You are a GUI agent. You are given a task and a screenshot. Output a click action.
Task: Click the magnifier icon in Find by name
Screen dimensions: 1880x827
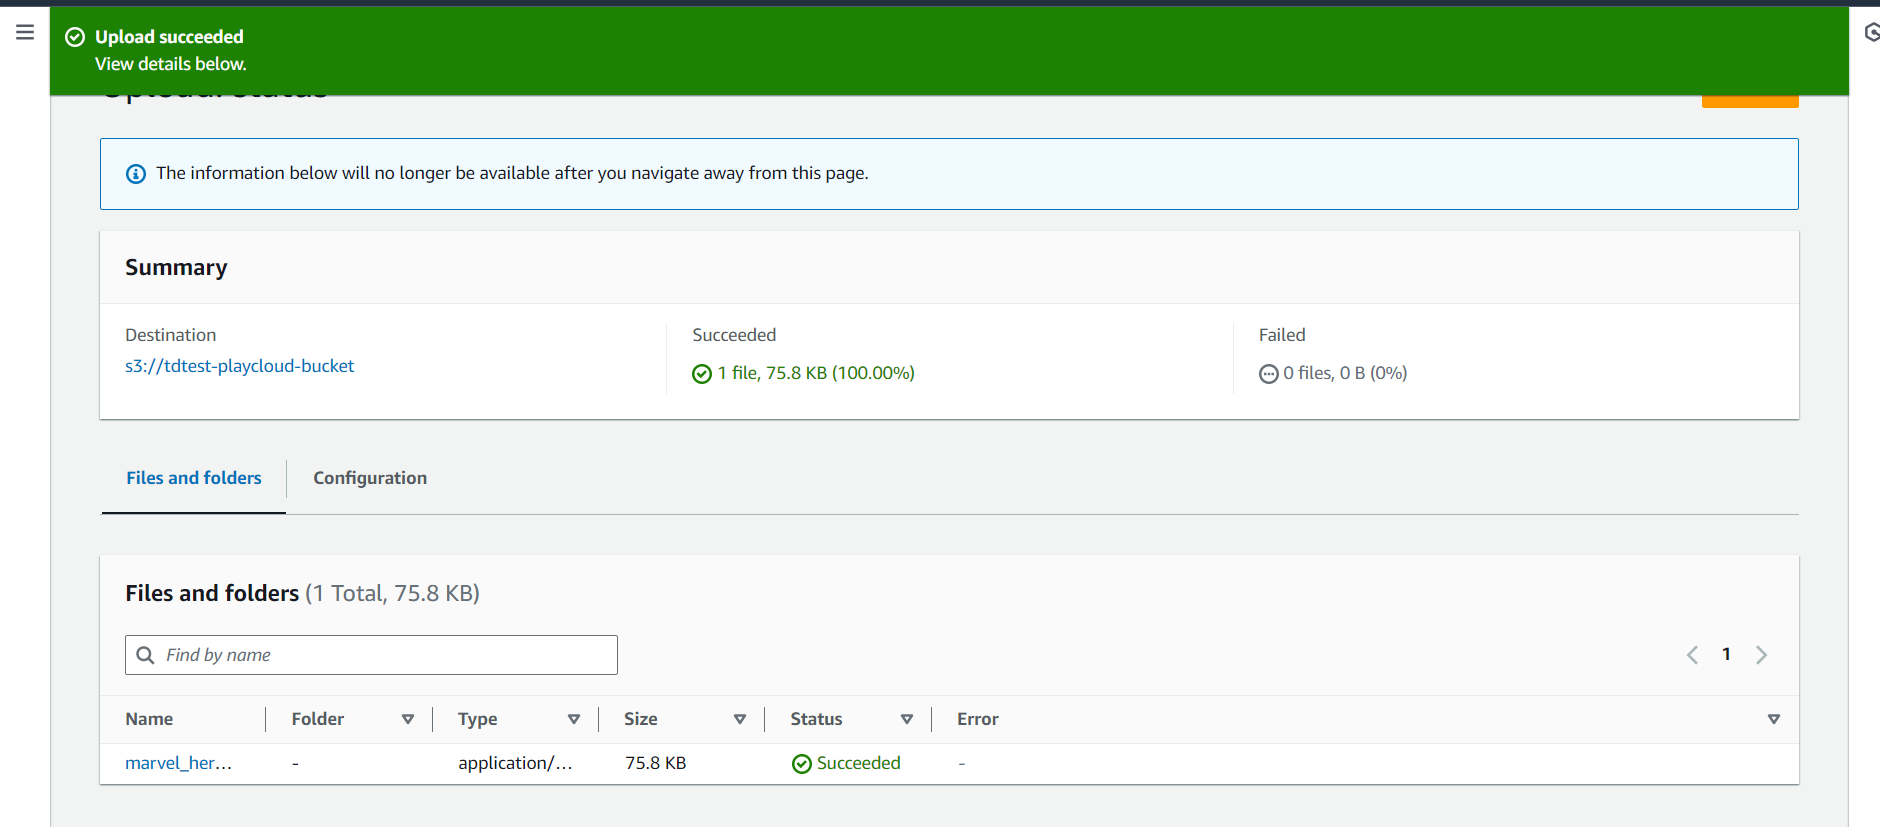click(x=146, y=655)
